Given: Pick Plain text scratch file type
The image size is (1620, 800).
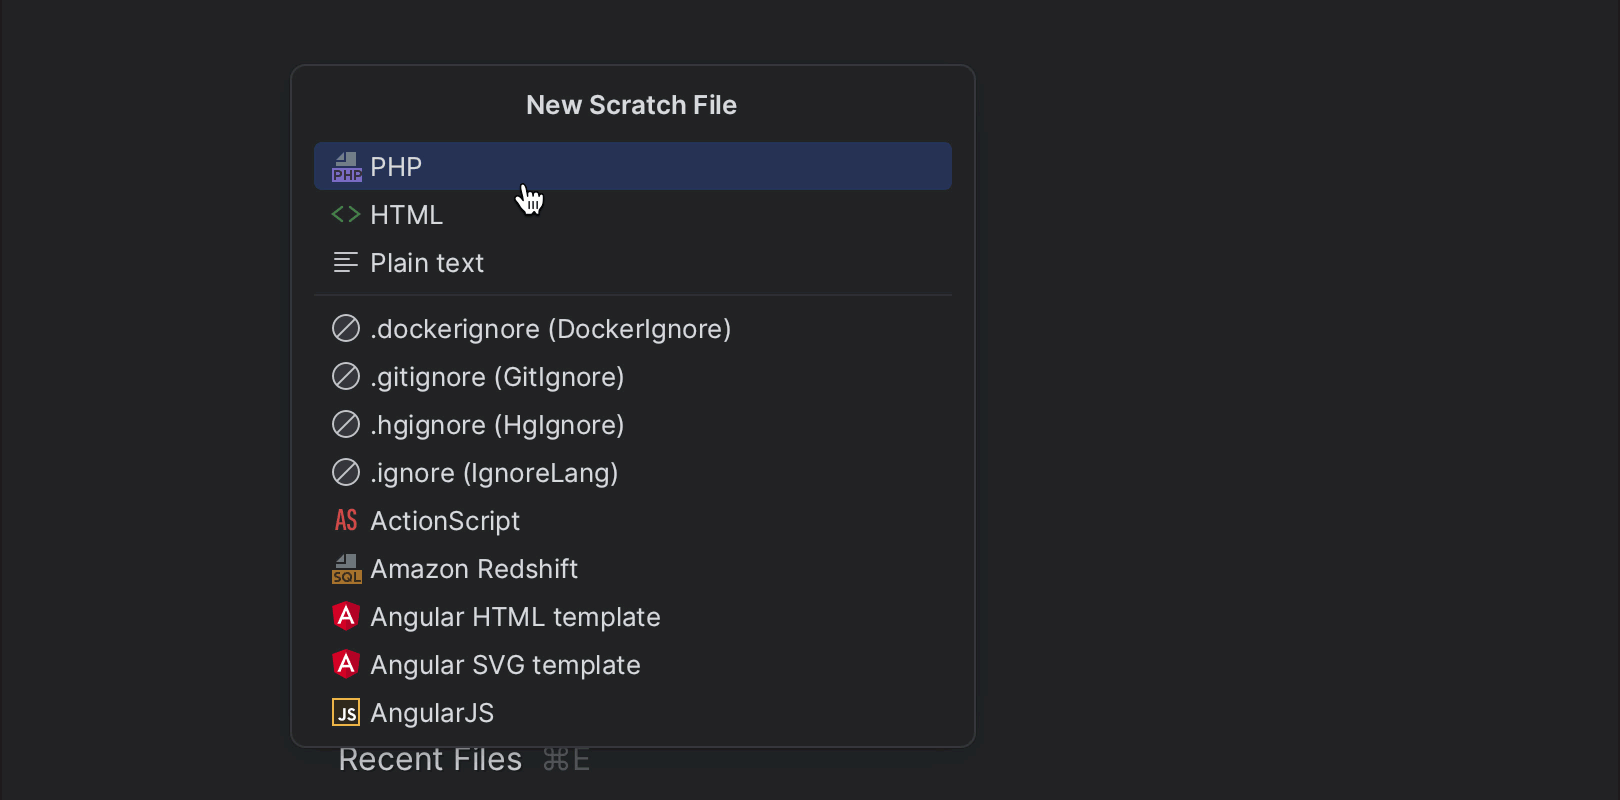Looking at the screenshot, I should click(427, 263).
